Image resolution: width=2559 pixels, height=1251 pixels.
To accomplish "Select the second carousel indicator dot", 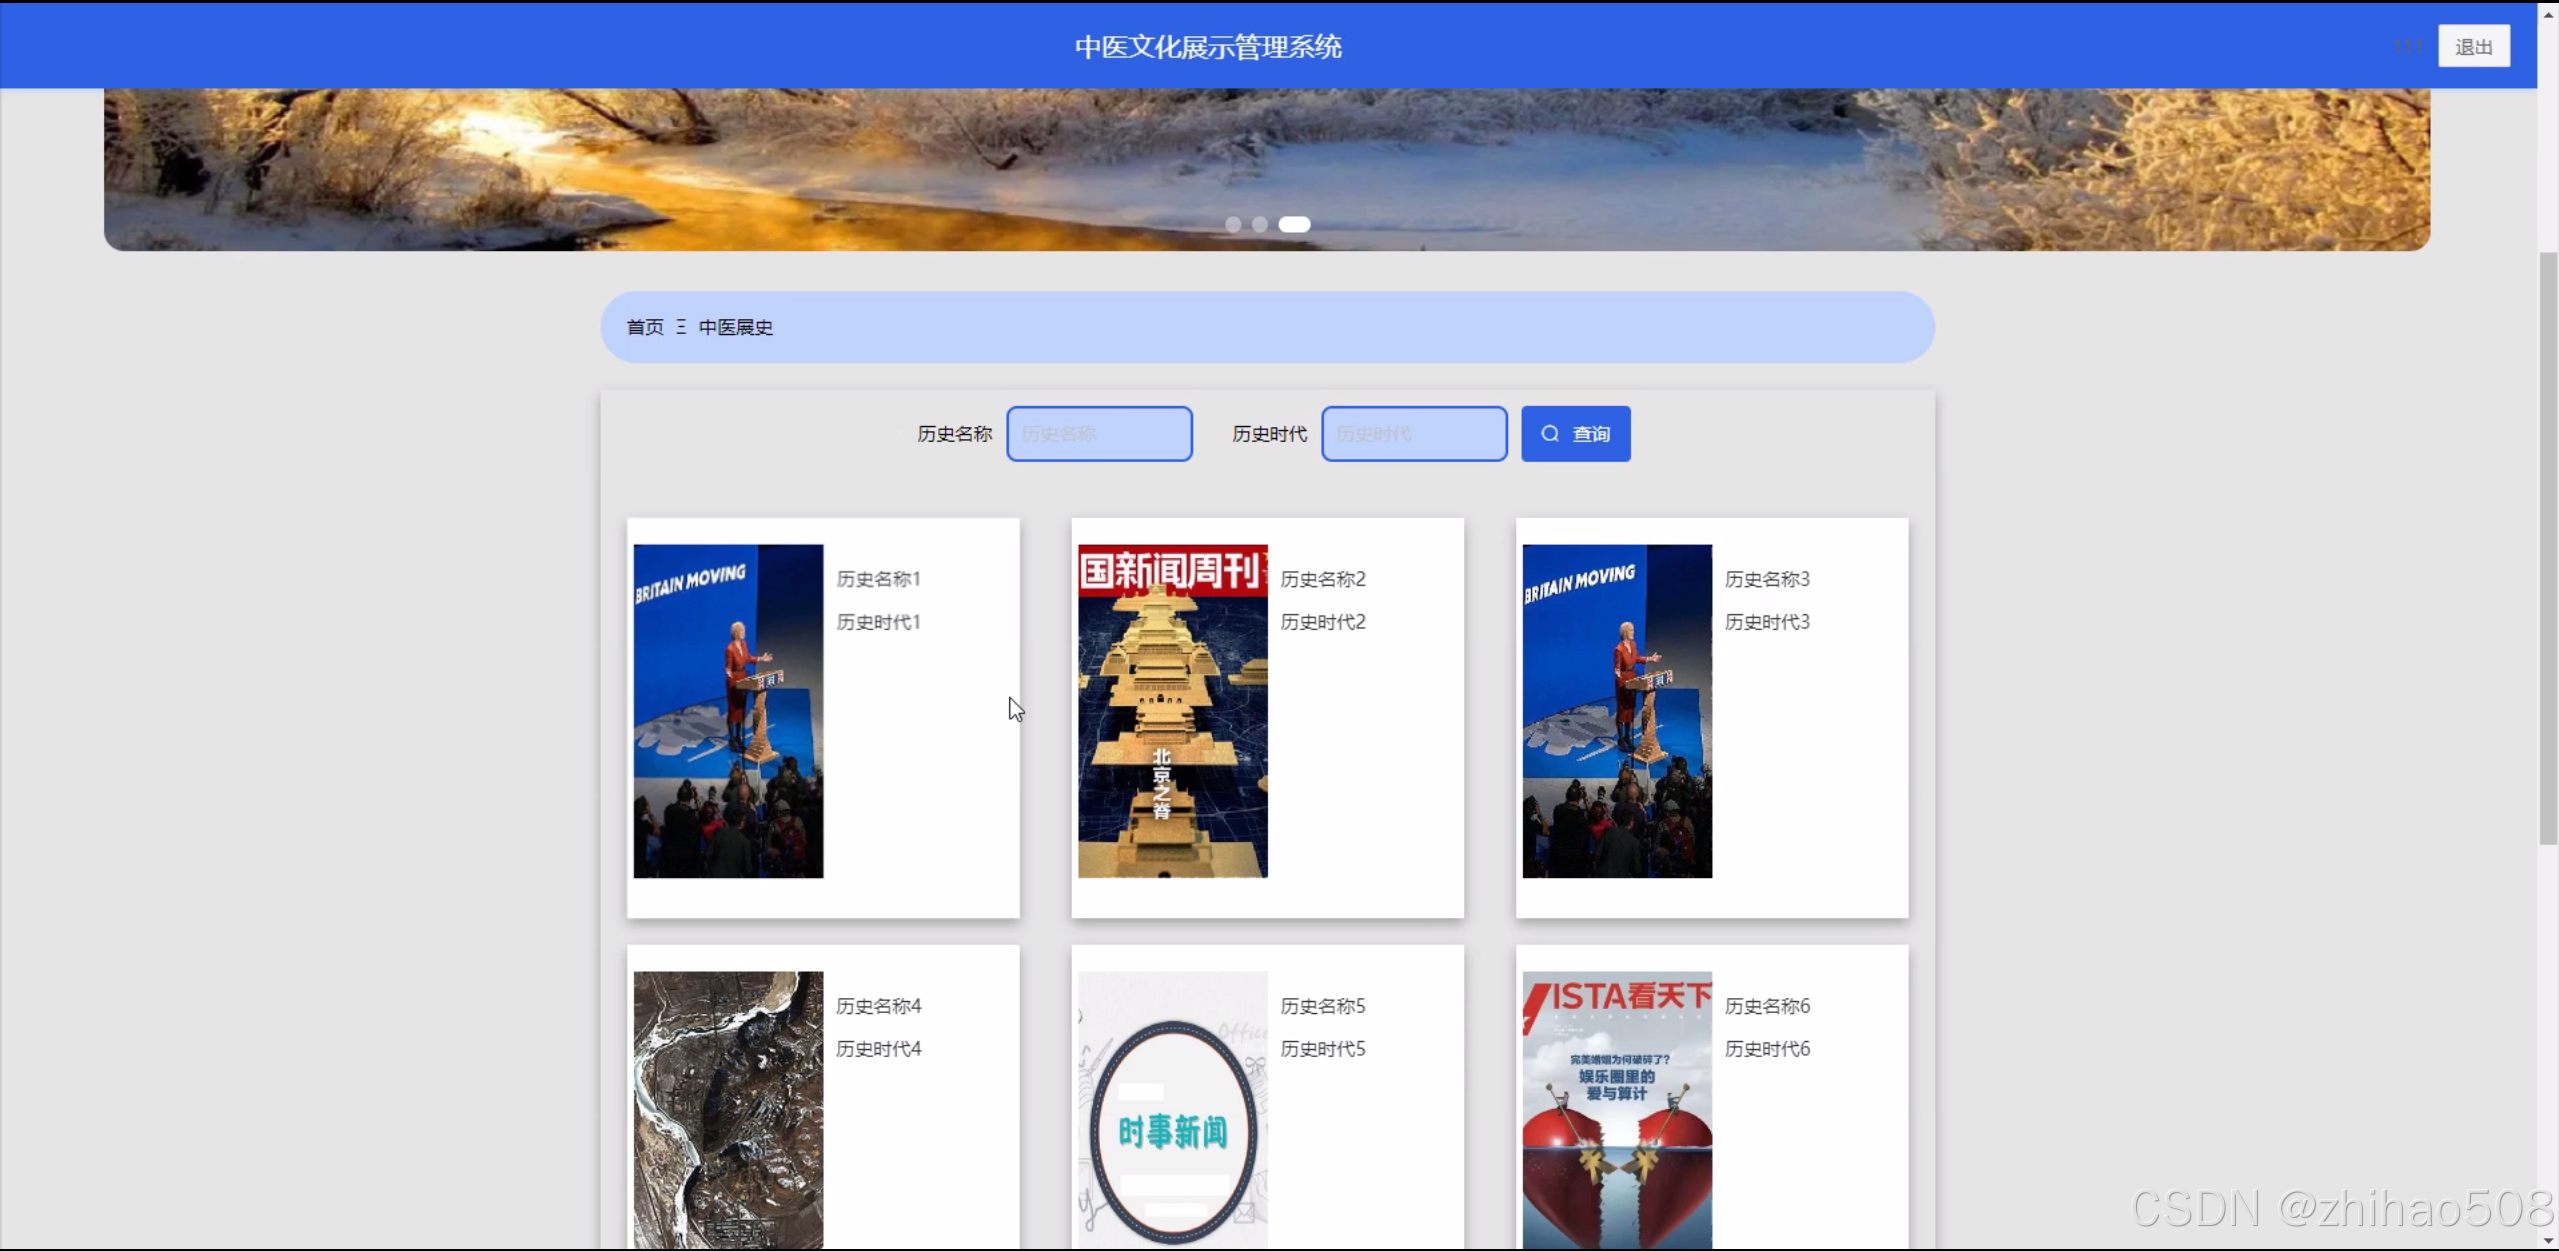I will click(x=1260, y=224).
